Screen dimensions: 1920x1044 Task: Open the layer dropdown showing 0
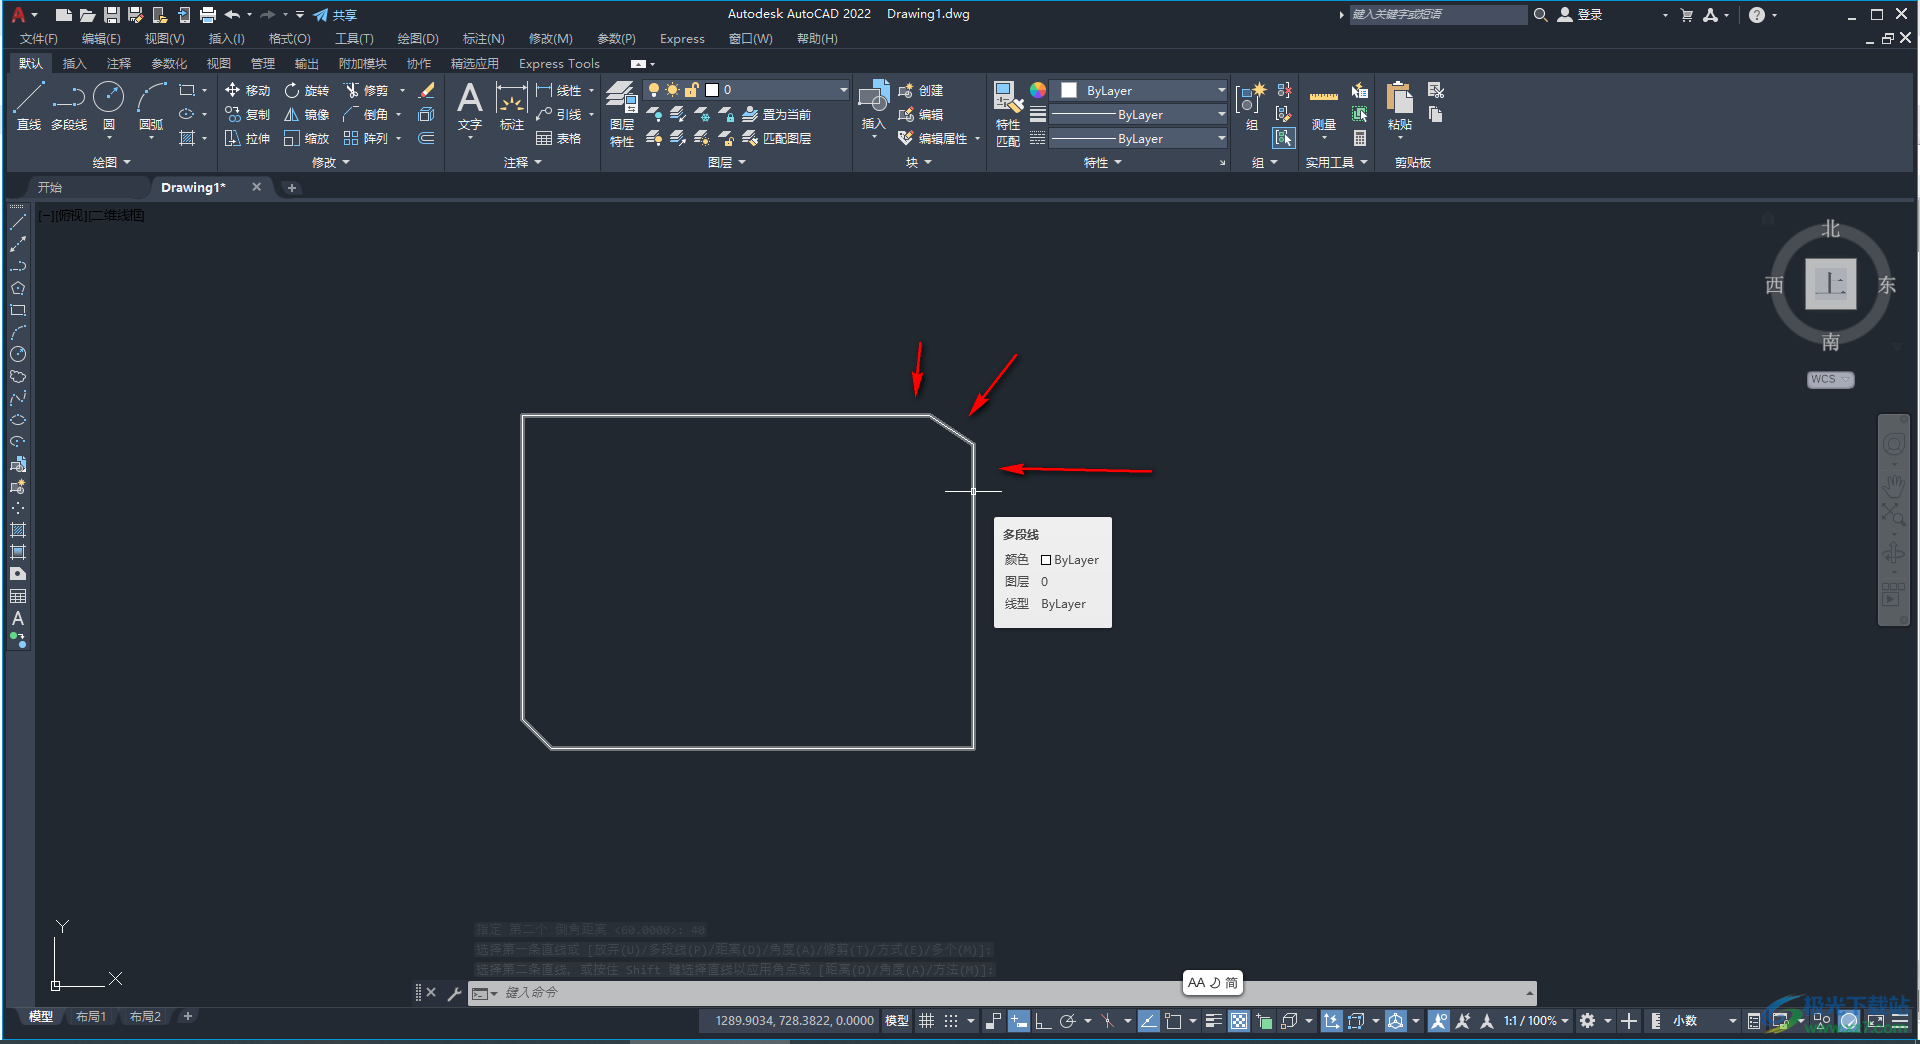746,90
